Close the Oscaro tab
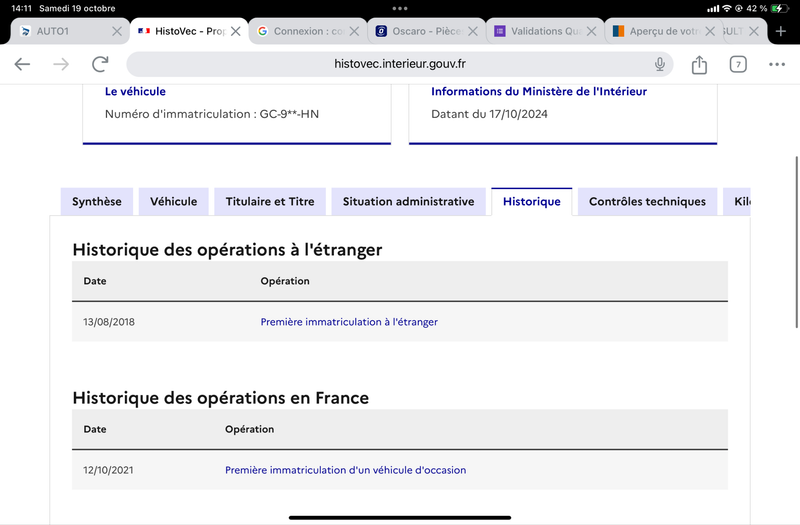Viewport: 800px width, 525px height. [473, 31]
